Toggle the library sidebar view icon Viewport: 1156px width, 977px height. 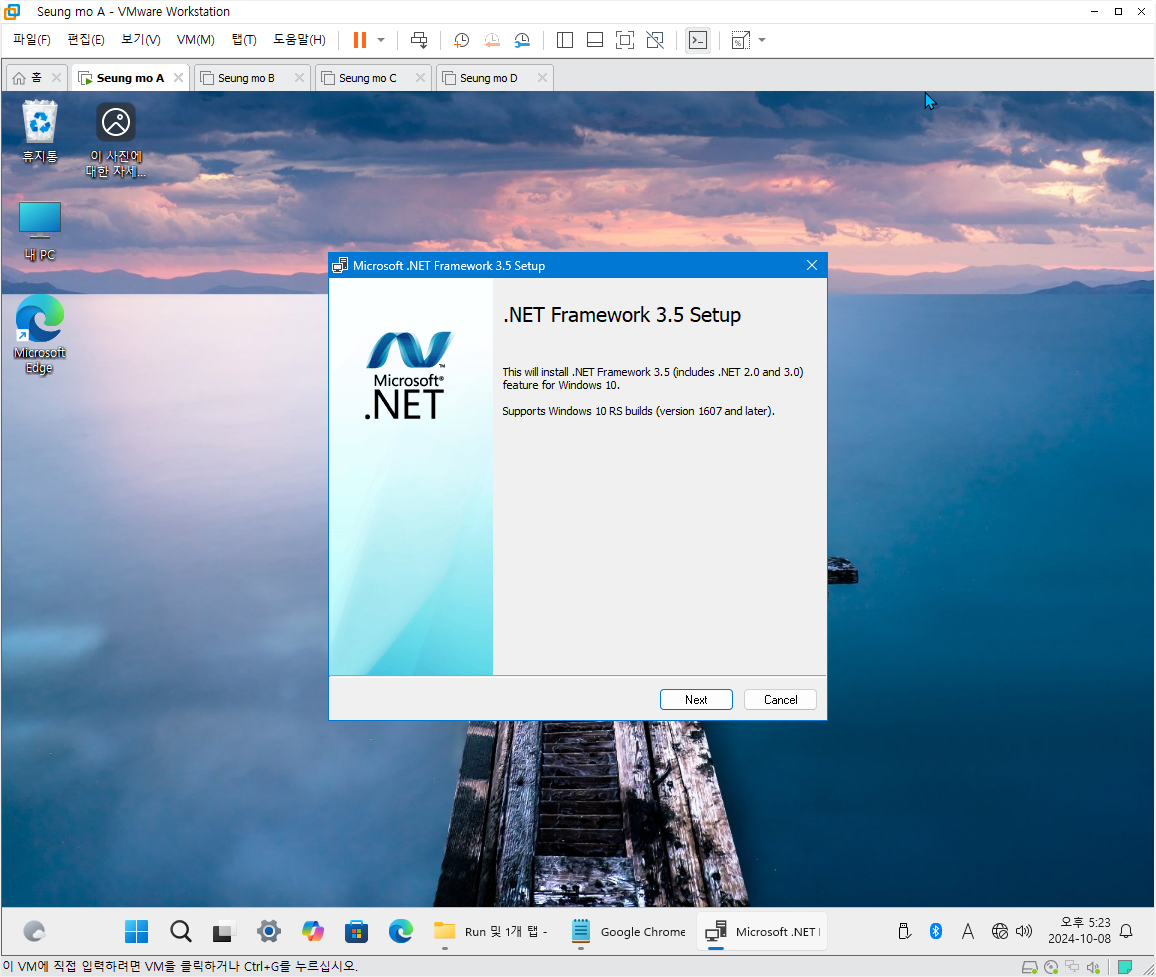565,40
